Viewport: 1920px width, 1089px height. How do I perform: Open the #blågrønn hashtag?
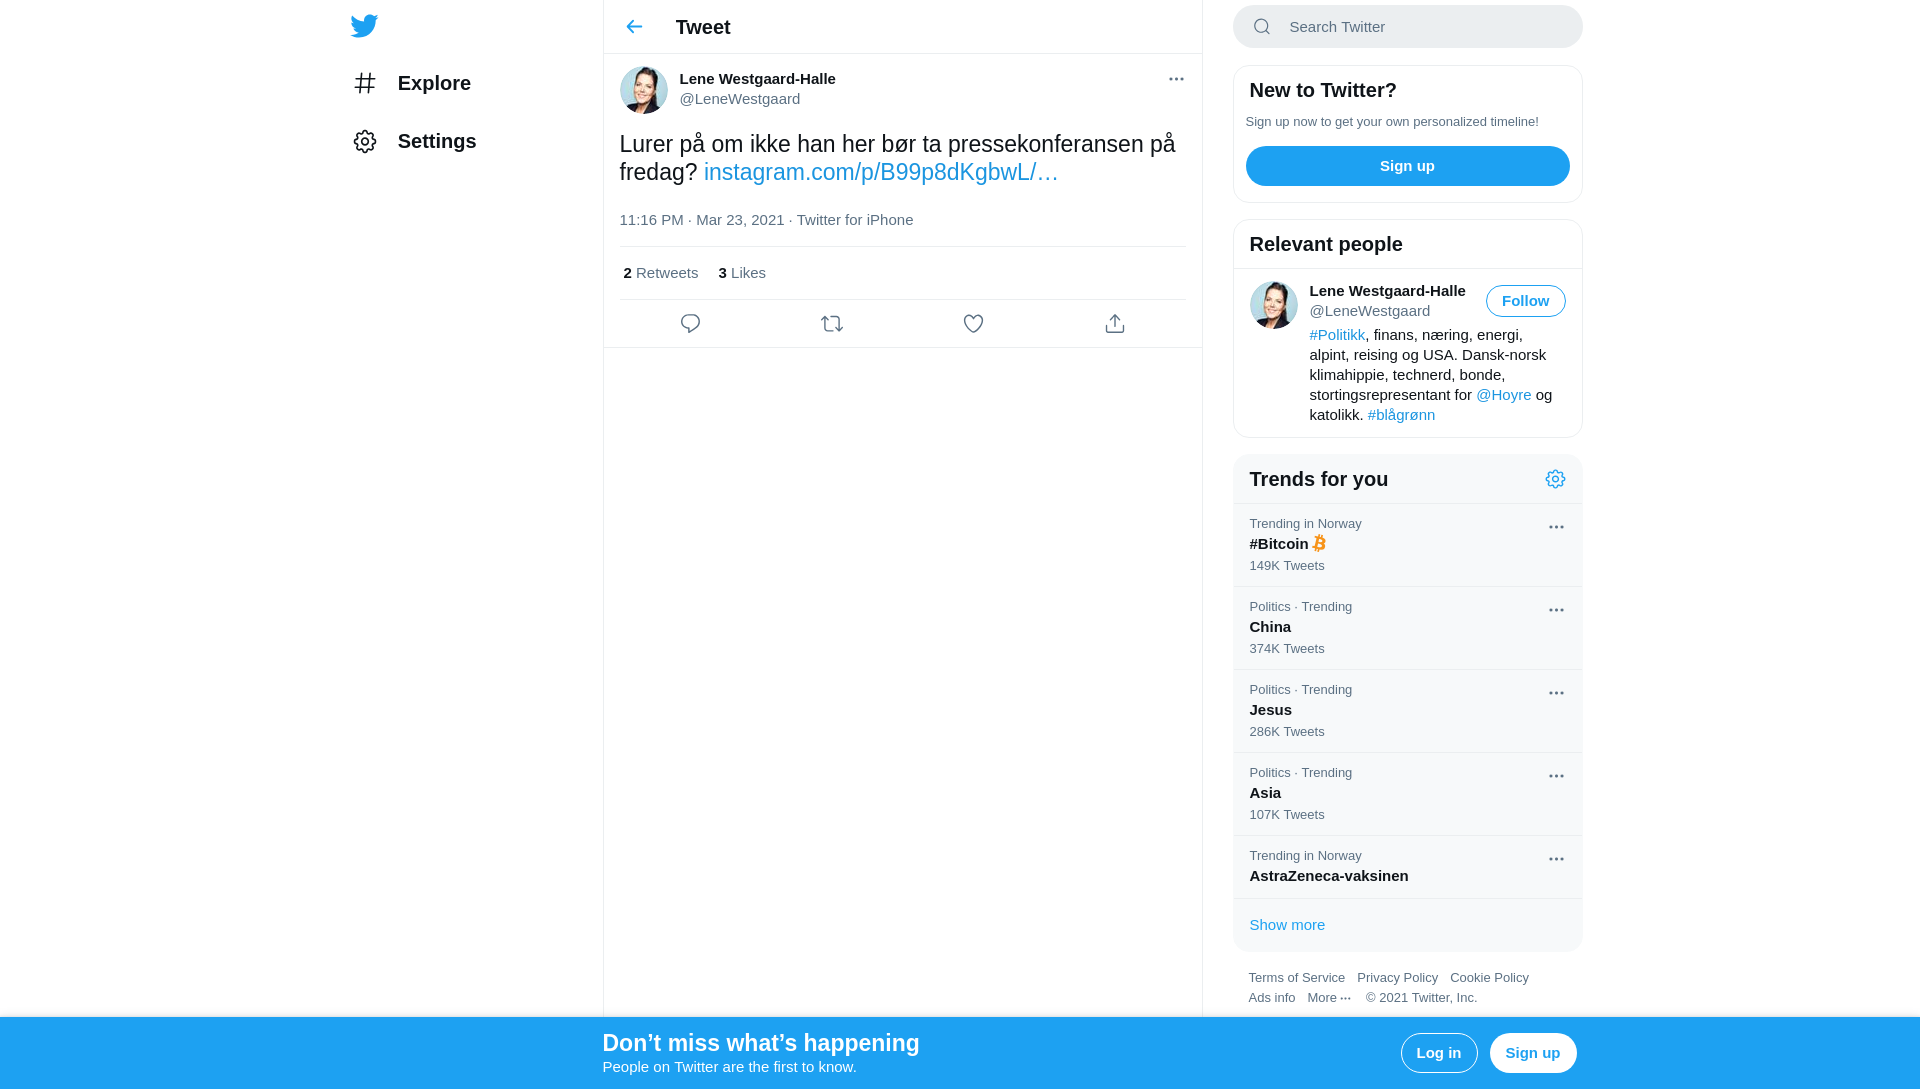point(1401,415)
